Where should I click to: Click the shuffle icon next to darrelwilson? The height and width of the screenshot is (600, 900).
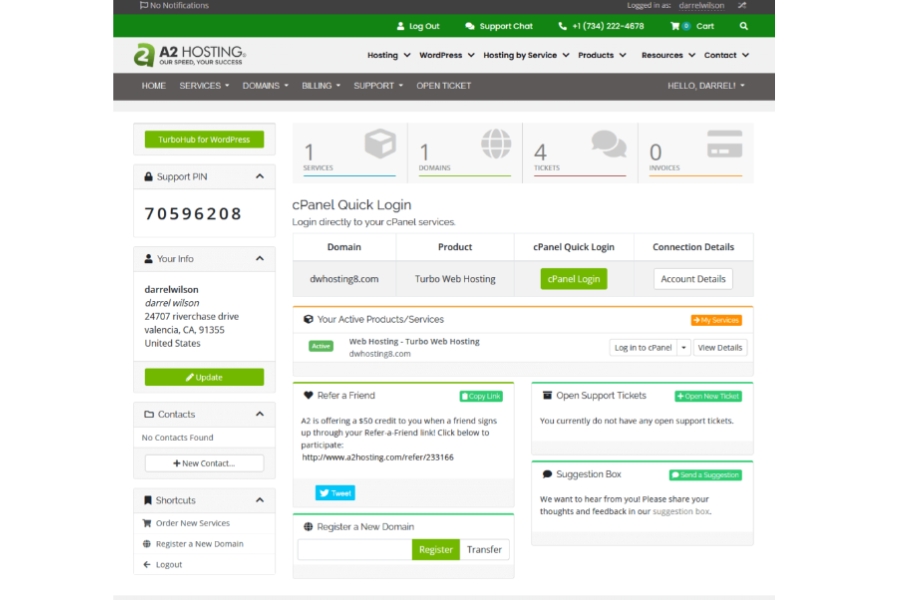click(x=742, y=5)
